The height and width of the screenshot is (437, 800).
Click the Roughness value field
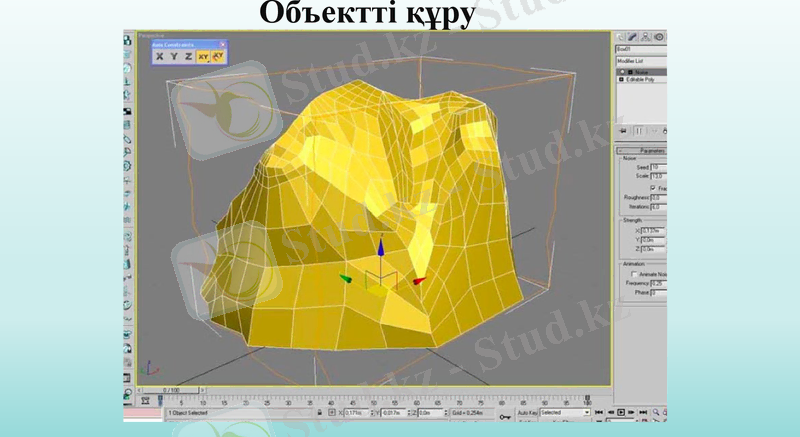659,197
